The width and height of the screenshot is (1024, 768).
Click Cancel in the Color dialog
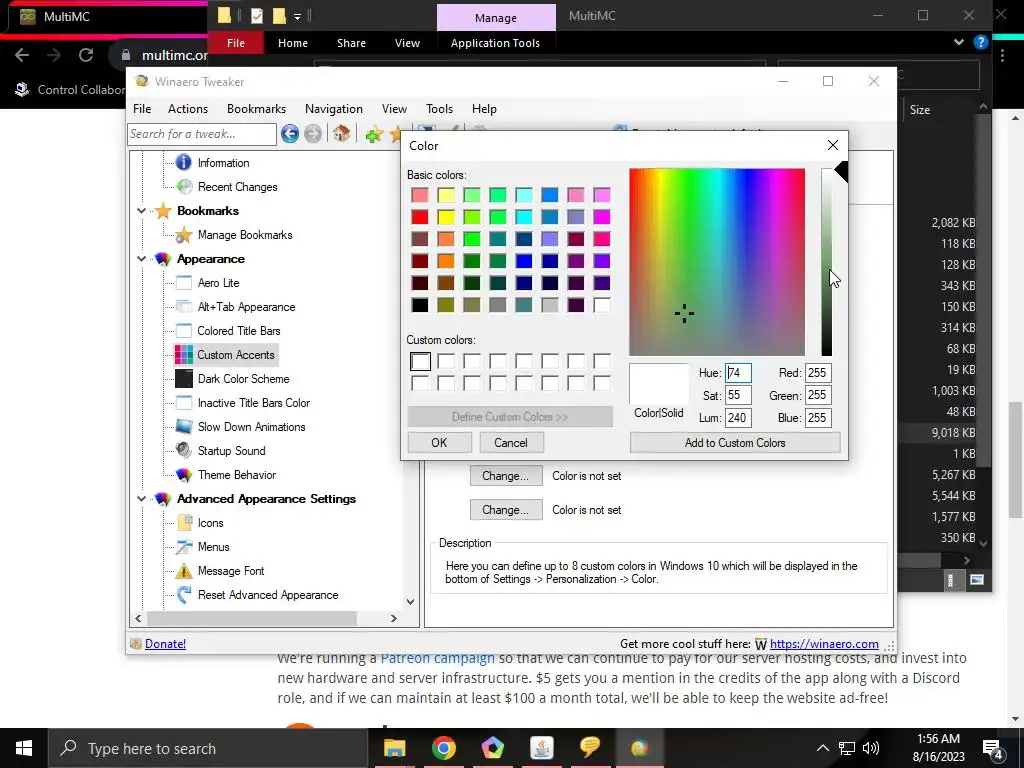pyautogui.click(x=511, y=443)
